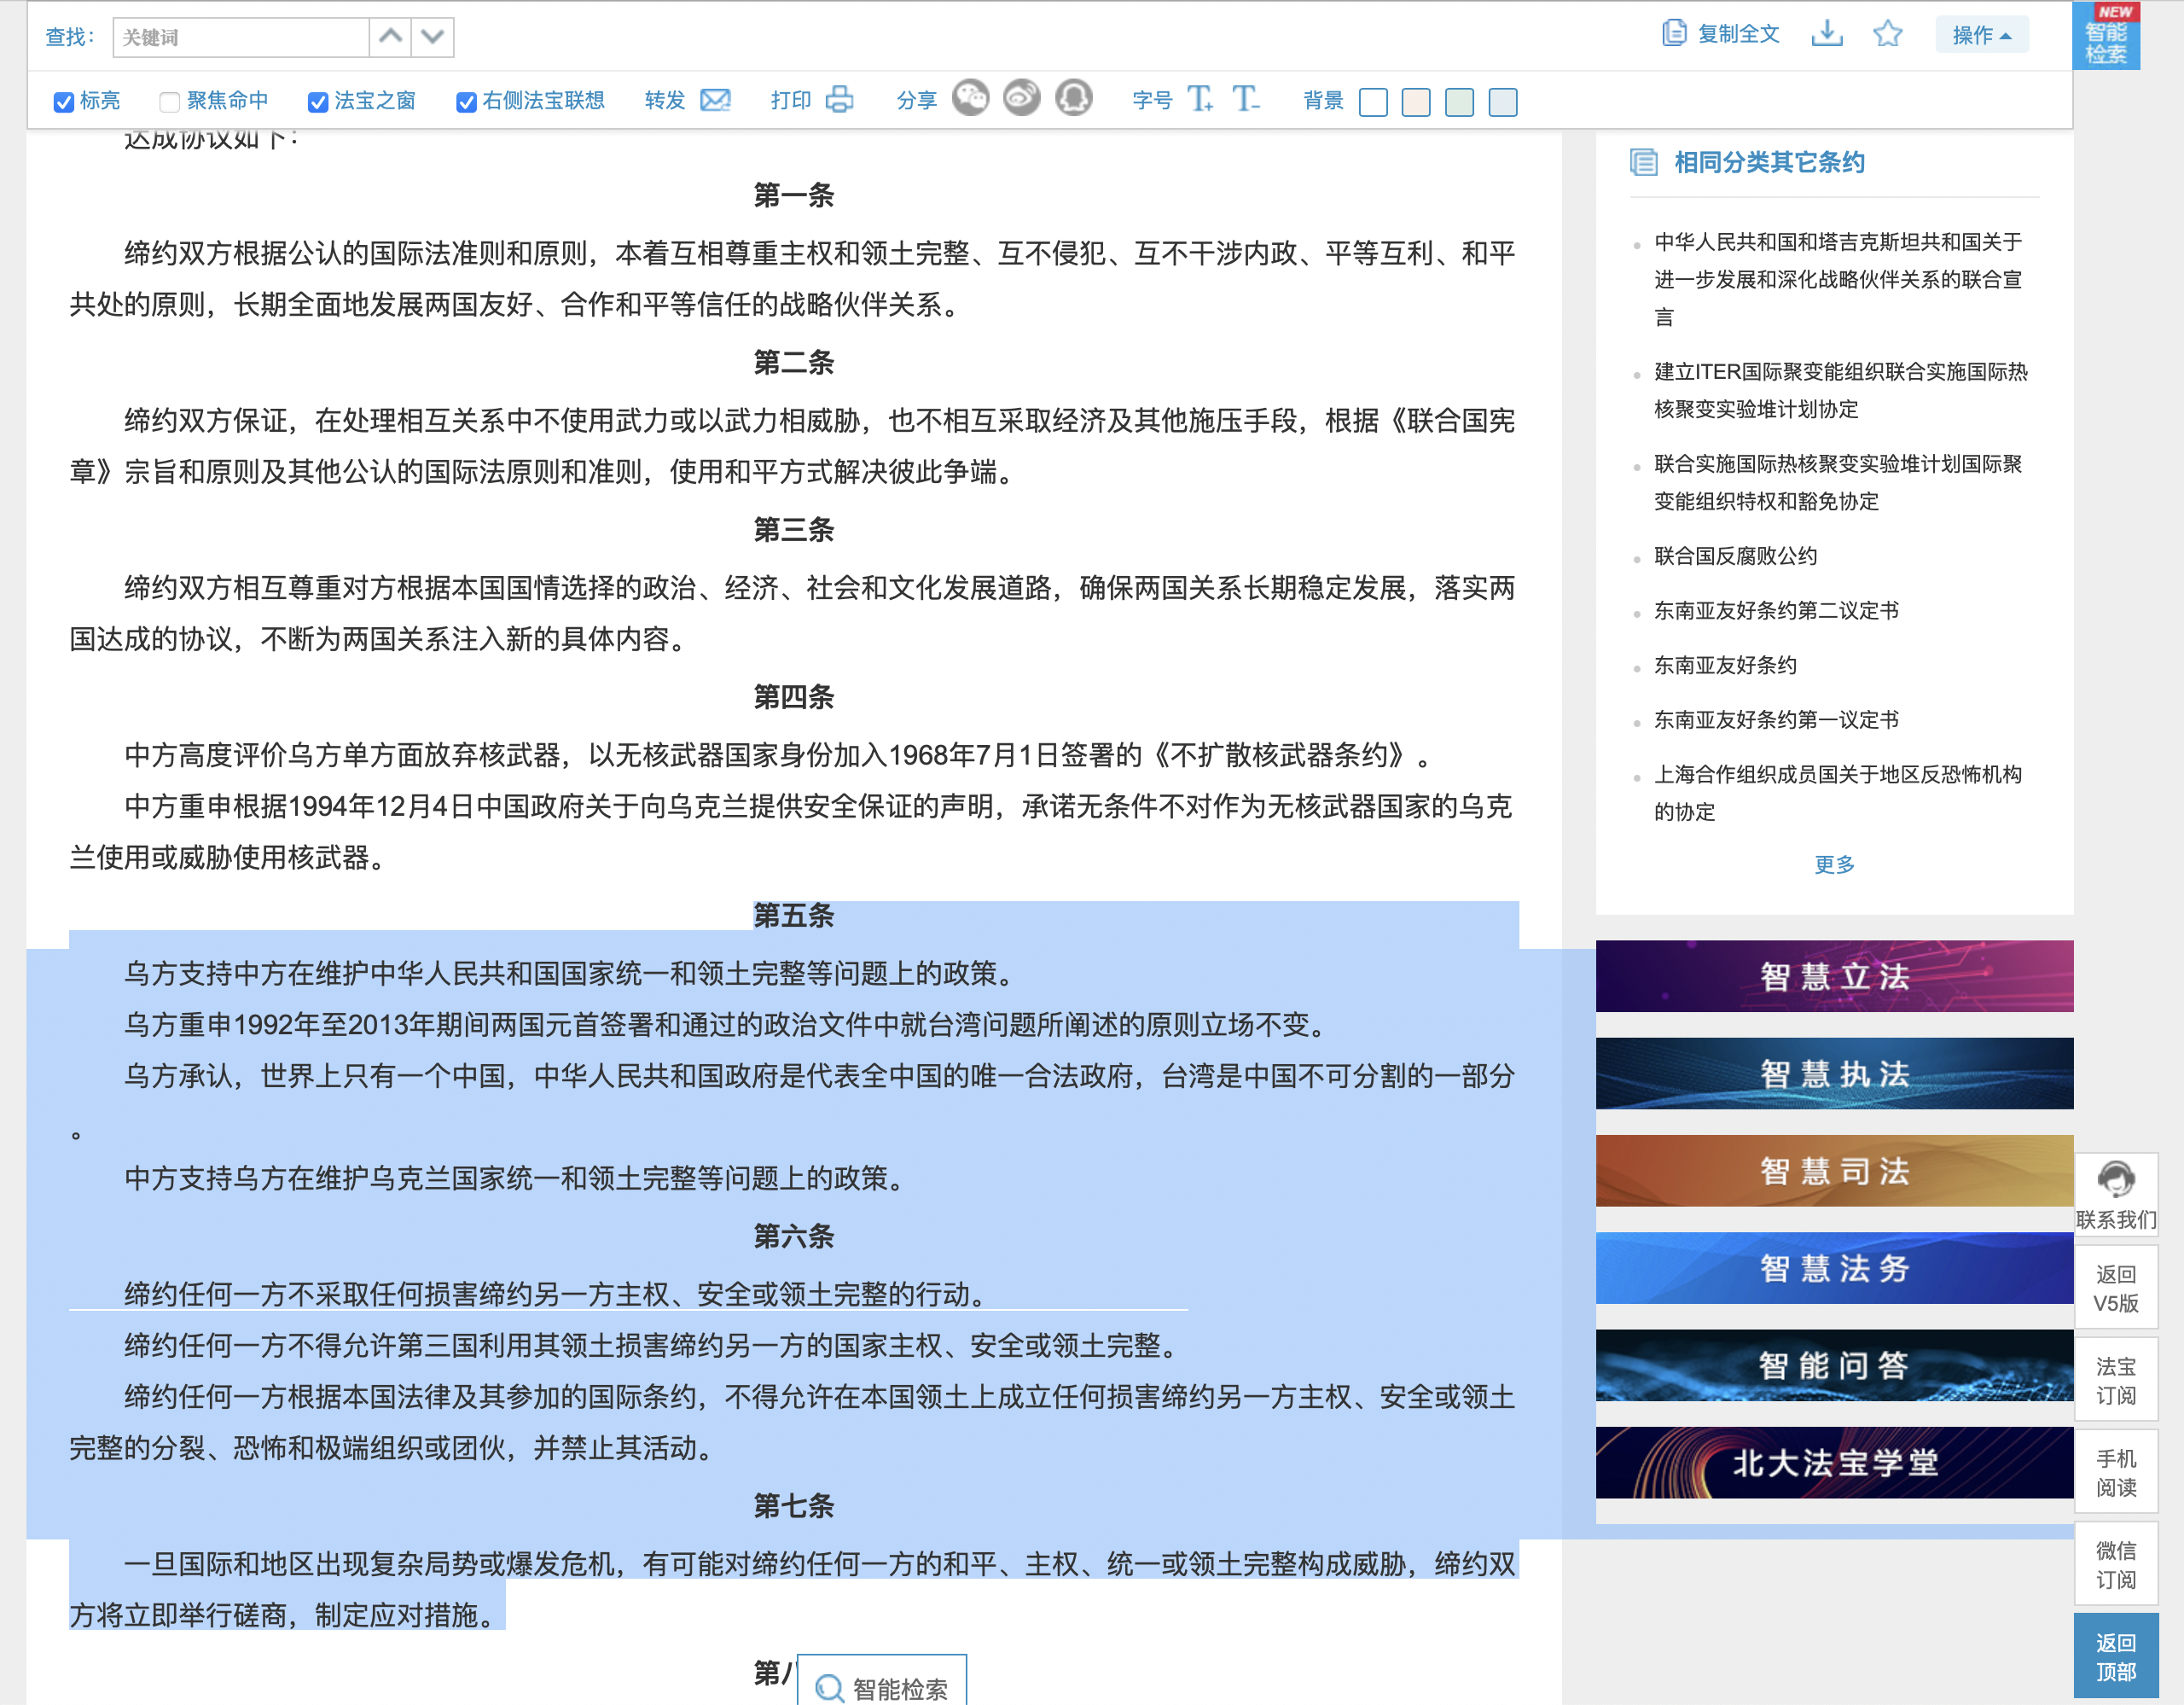Viewport: 2184px width, 1705px height.
Task: Toggle the 法宝之窗 checkbox
Action: [318, 102]
